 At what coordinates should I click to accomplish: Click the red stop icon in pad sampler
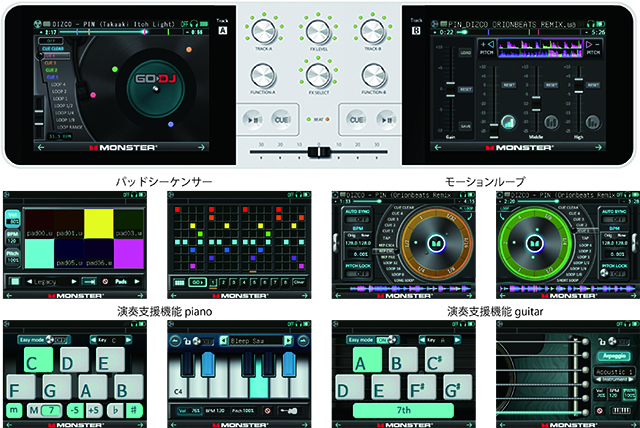tap(105, 282)
